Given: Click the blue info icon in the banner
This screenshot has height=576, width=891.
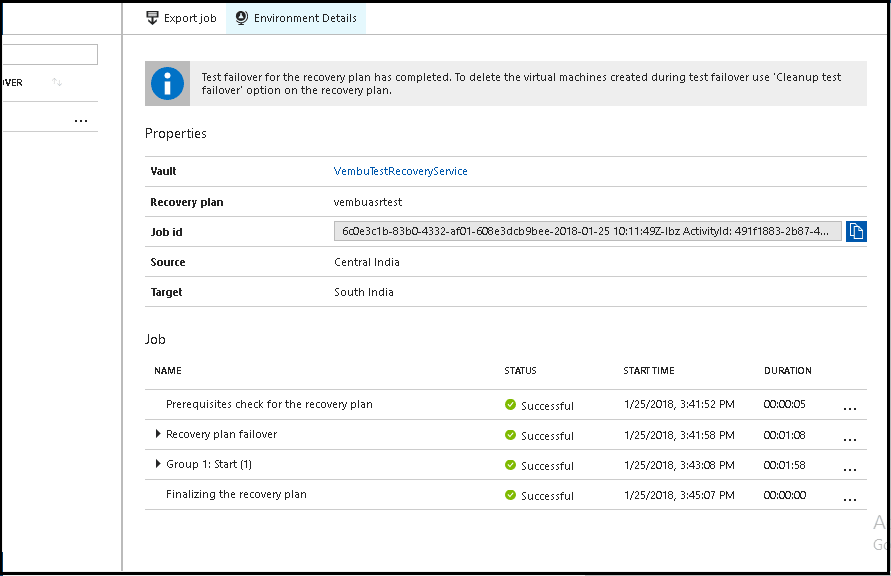Looking at the screenshot, I should coord(167,84).
